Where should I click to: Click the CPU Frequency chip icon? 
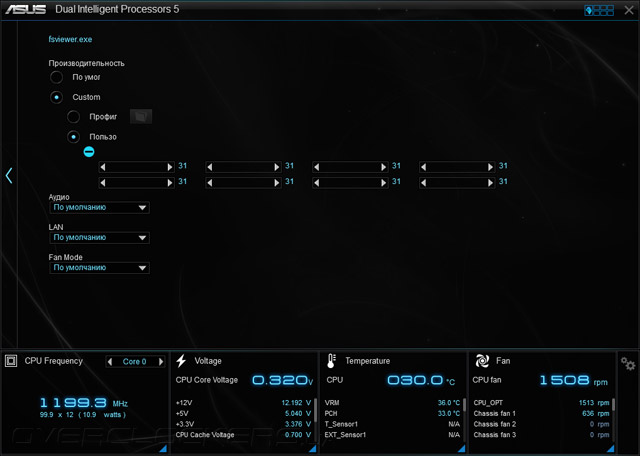(x=11, y=361)
